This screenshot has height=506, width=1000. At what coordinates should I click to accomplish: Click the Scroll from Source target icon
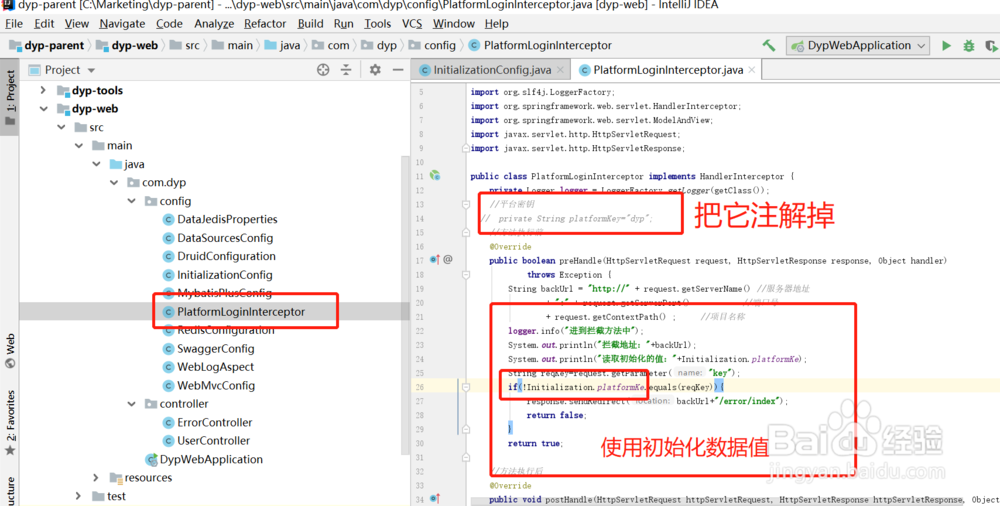pyautogui.click(x=323, y=70)
